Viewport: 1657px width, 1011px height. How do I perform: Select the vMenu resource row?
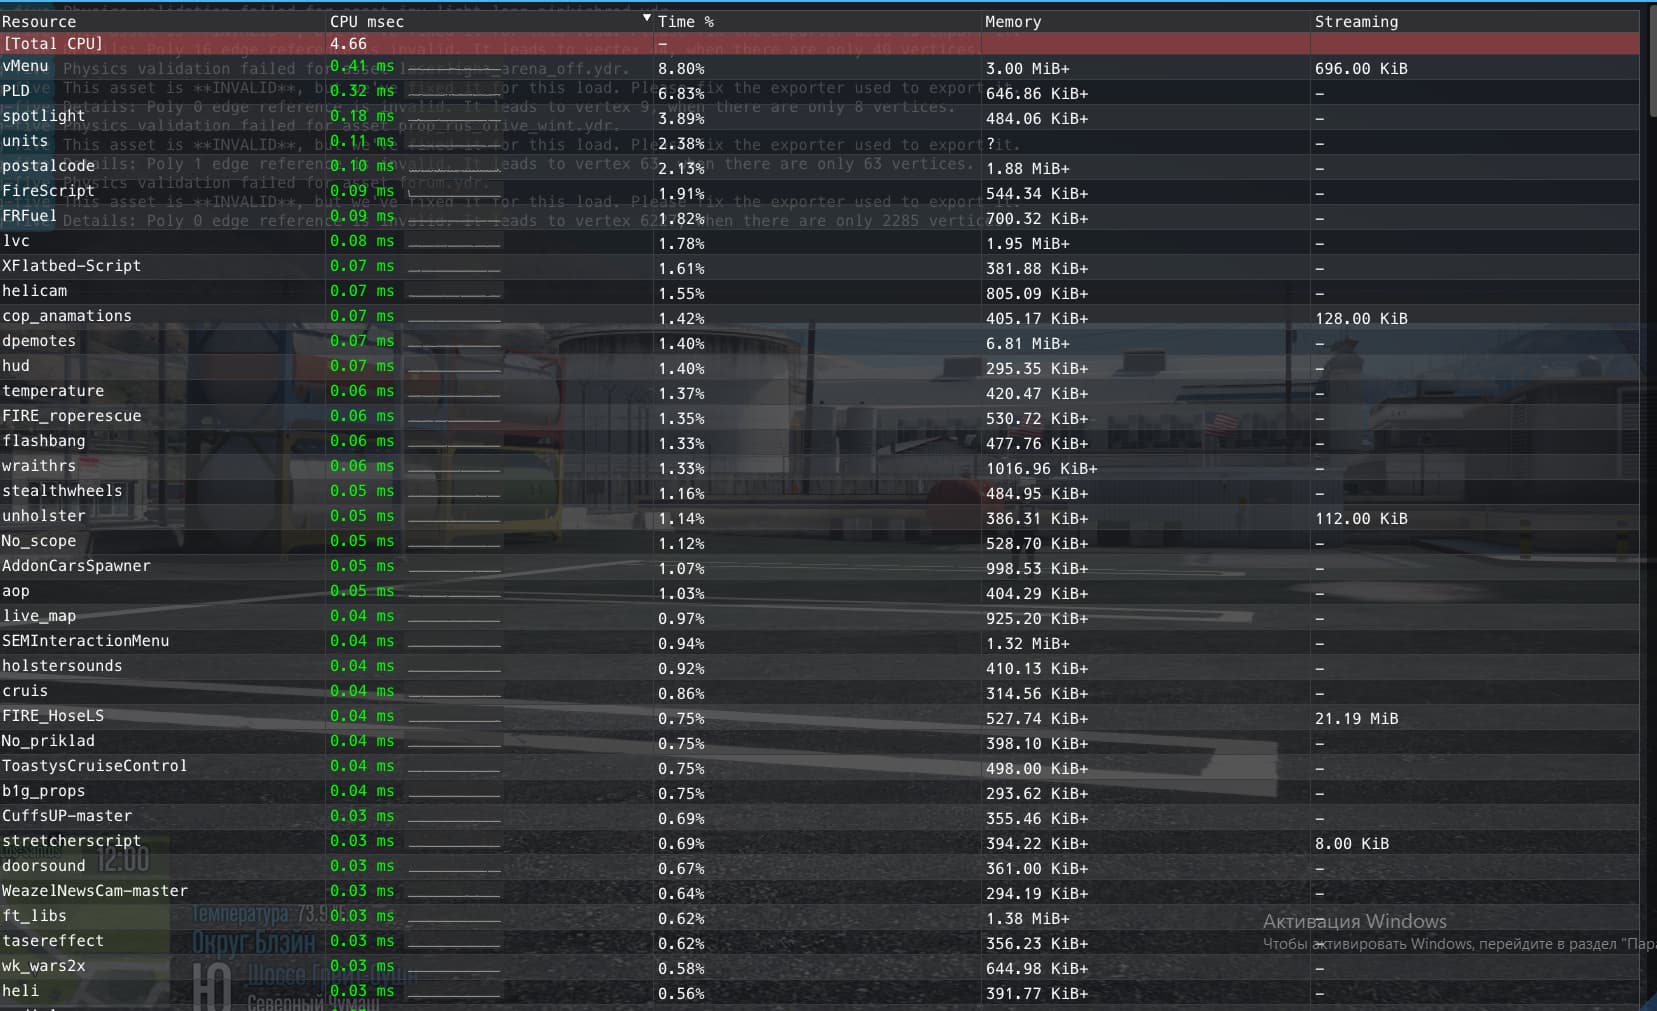(x=26, y=66)
